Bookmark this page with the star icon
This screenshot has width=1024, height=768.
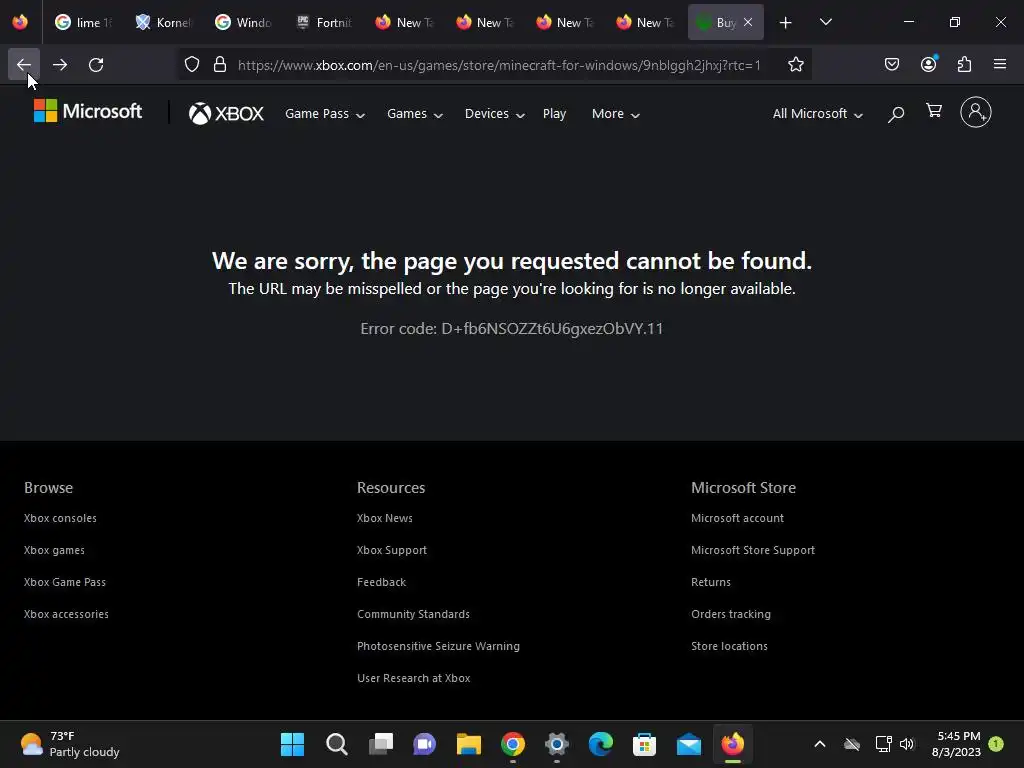795,65
